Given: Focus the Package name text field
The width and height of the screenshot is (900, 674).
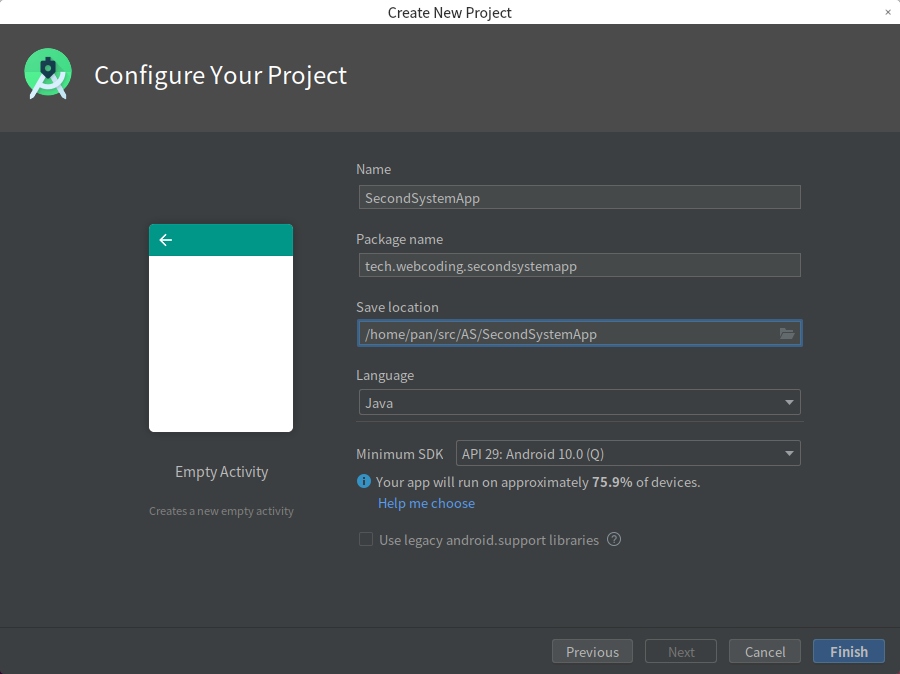Looking at the screenshot, I should [x=578, y=266].
